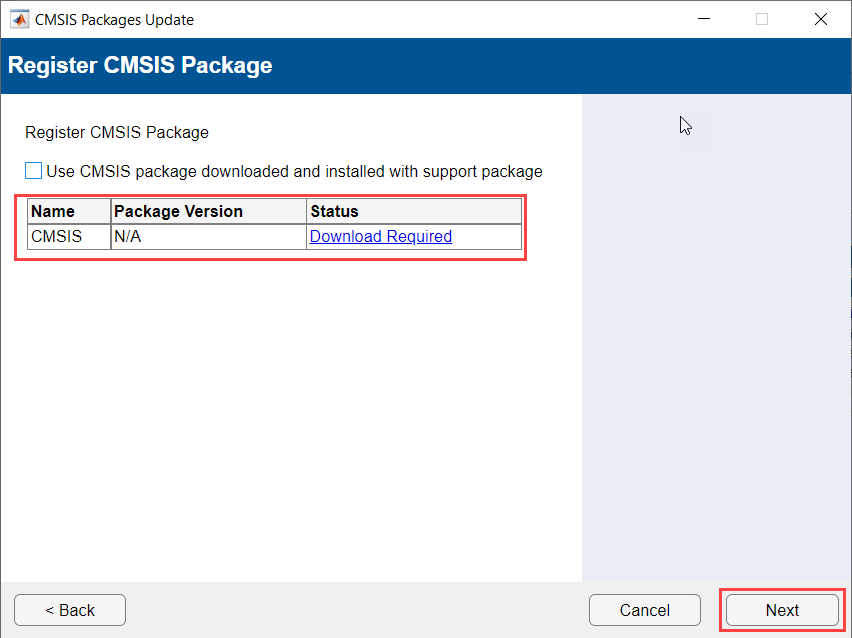Open the Download Required link
The width and height of the screenshot is (852, 638).
pos(381,237)
